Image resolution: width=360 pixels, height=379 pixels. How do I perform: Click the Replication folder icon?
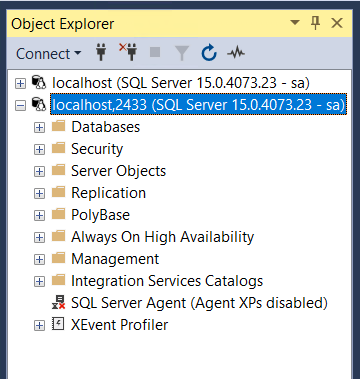[59, 192]
